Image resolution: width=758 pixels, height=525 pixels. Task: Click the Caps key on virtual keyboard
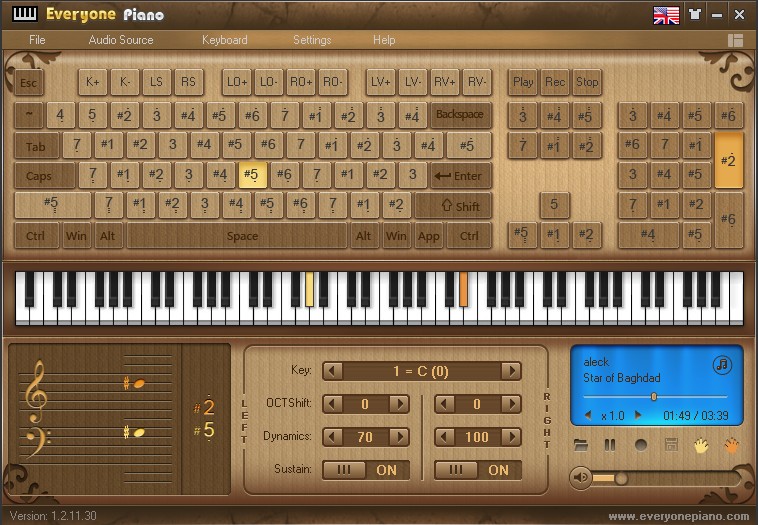click(44, 175)
